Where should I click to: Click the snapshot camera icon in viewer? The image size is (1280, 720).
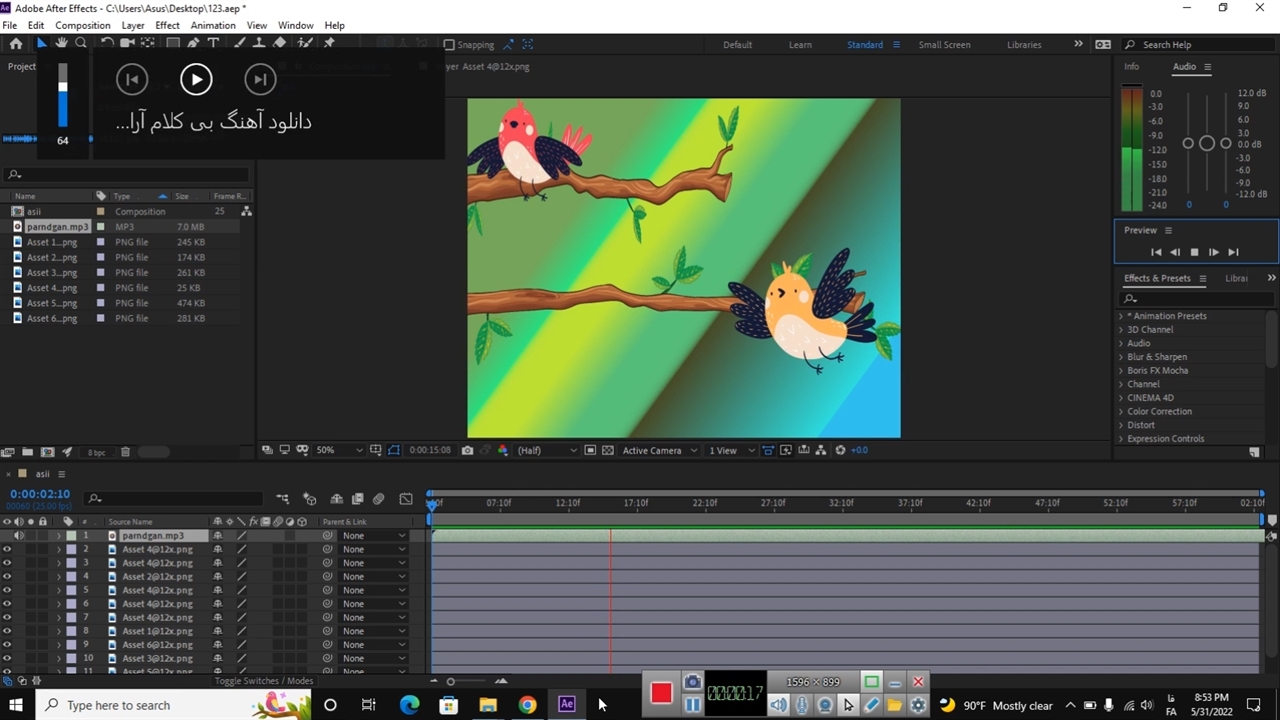click(467, 451)
